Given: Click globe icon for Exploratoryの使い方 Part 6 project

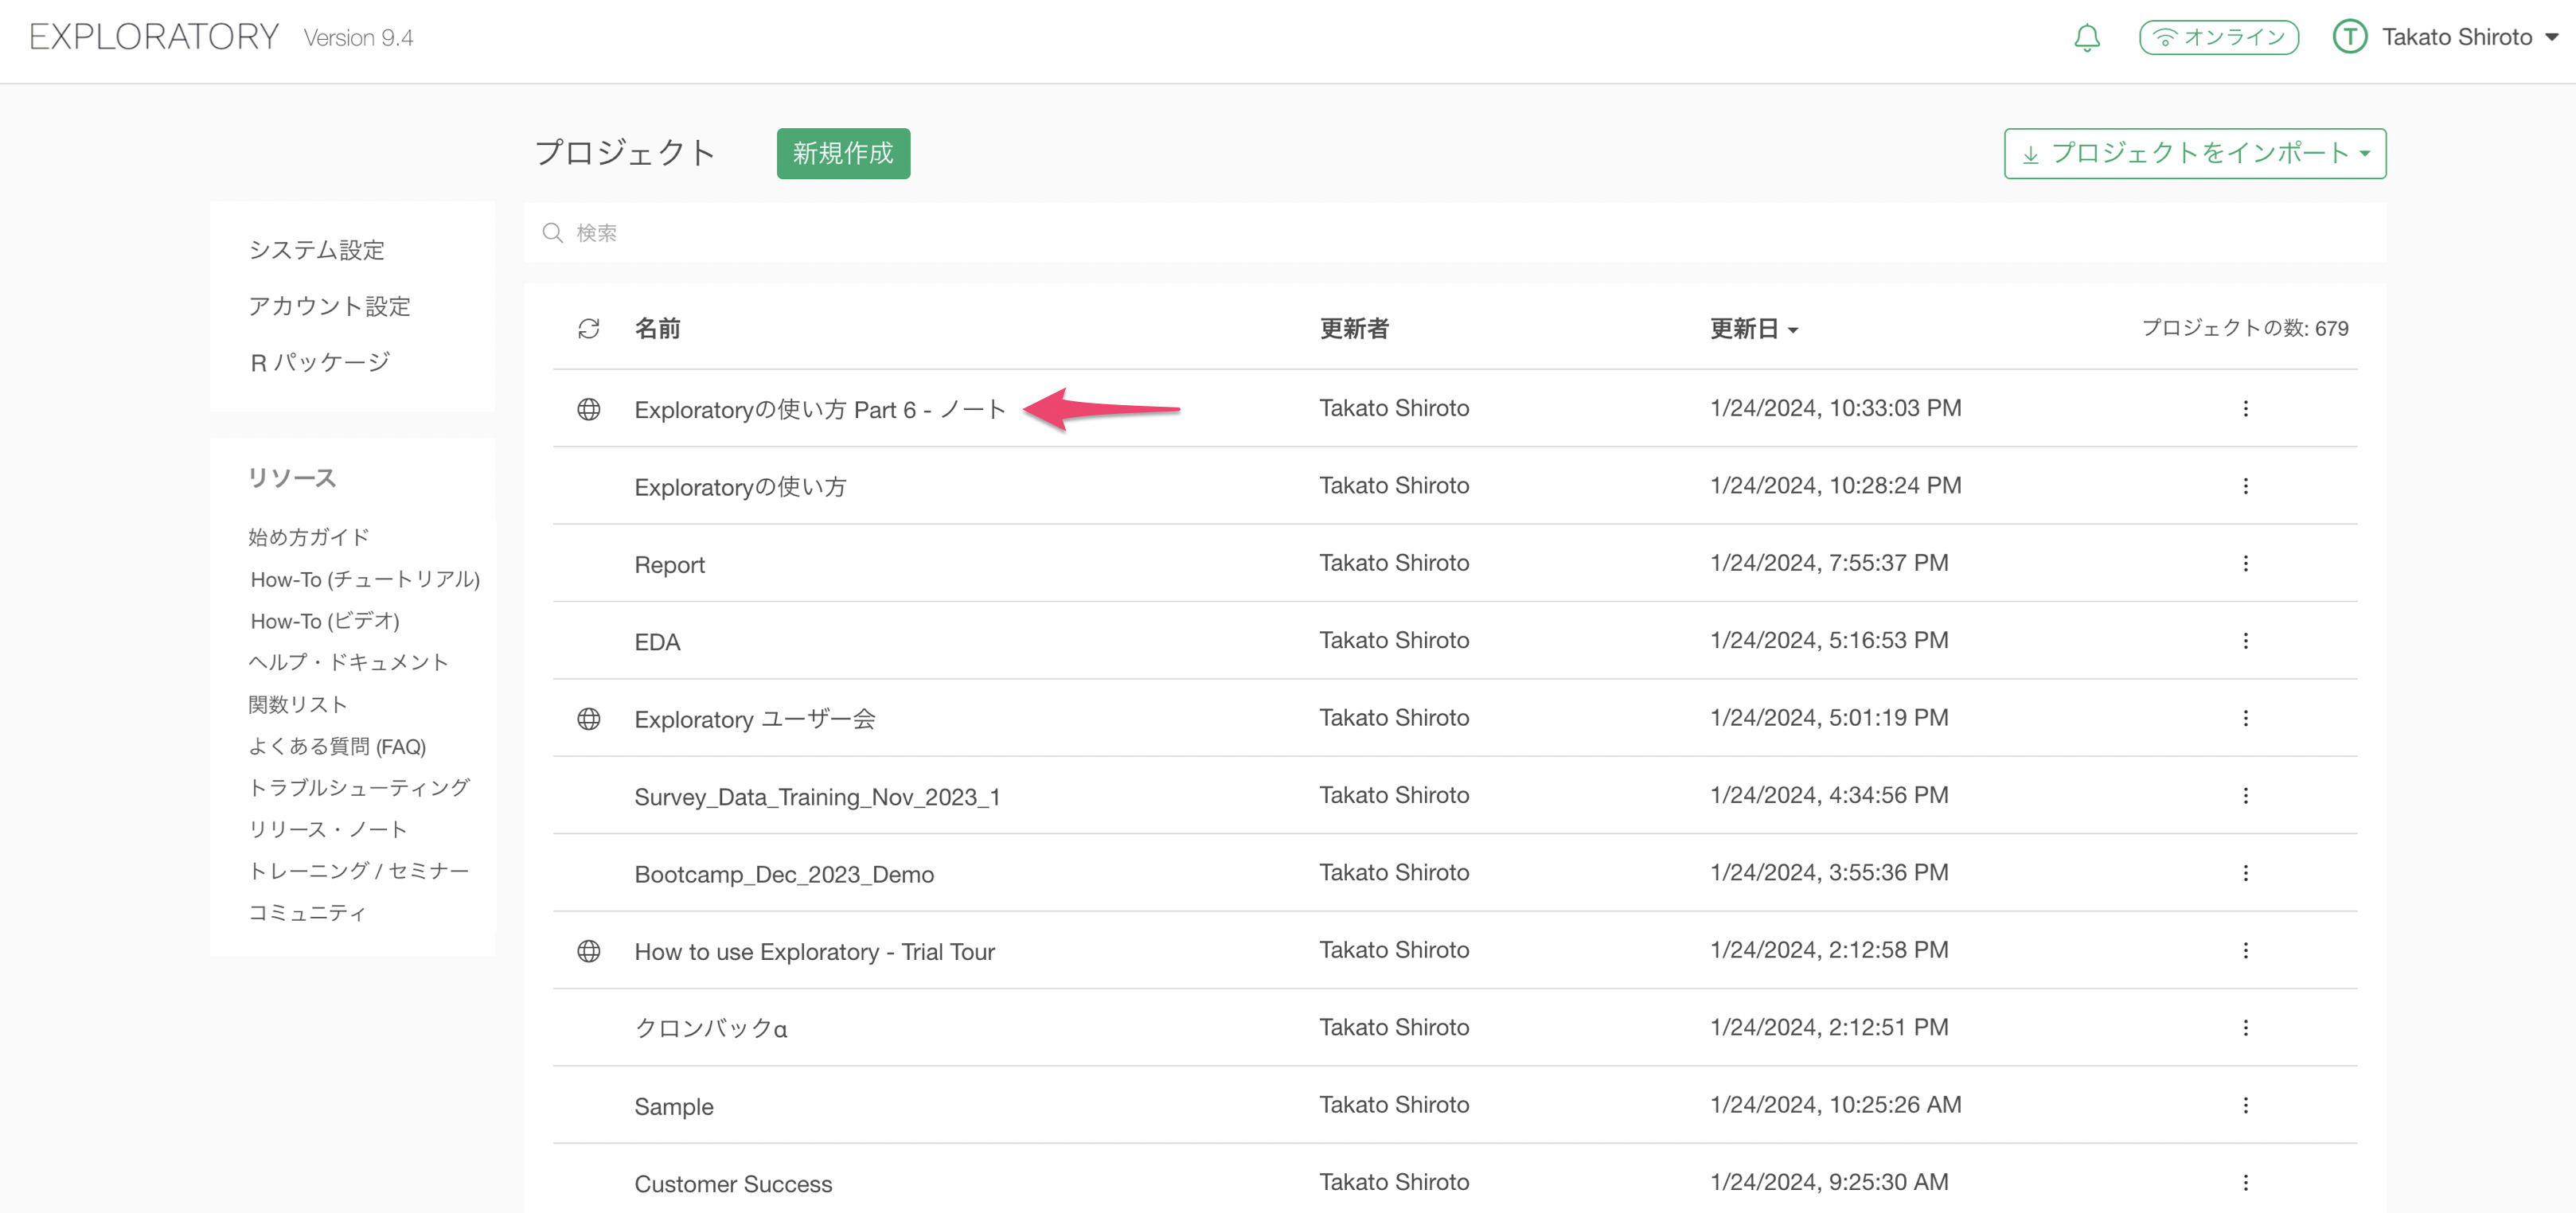Looking at the screenshot, I should coord(588,409).
